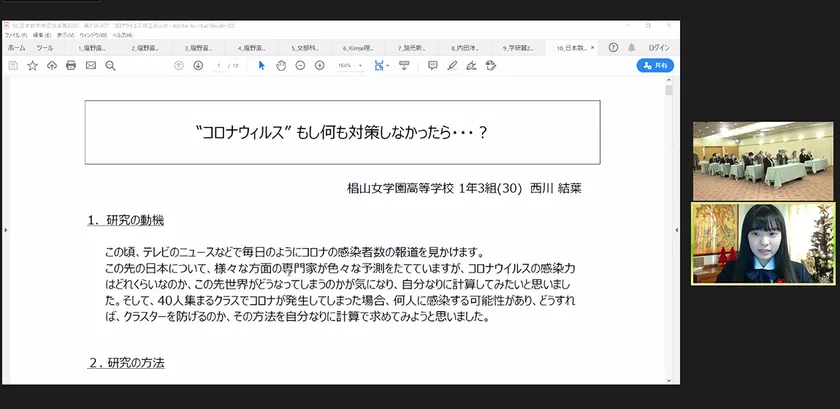Open the magnifier search tool
Screen dimensions: 840x409
point(111,65)
